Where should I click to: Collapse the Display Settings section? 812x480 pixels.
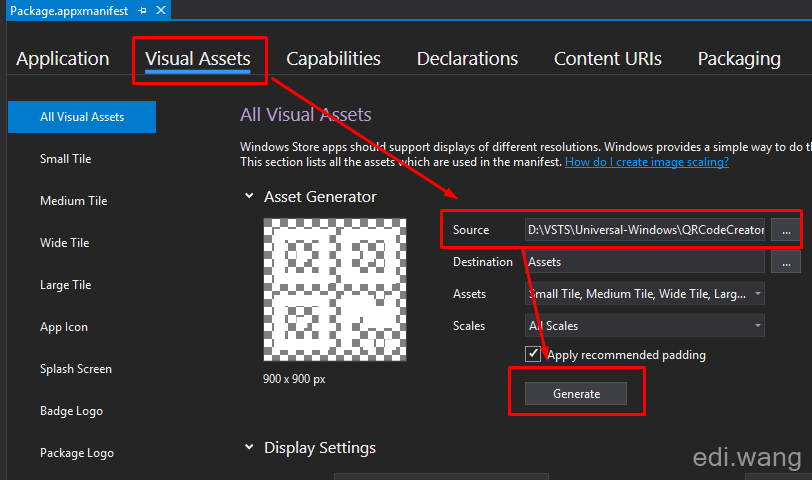pyautogui.click(x=249, y=447)
